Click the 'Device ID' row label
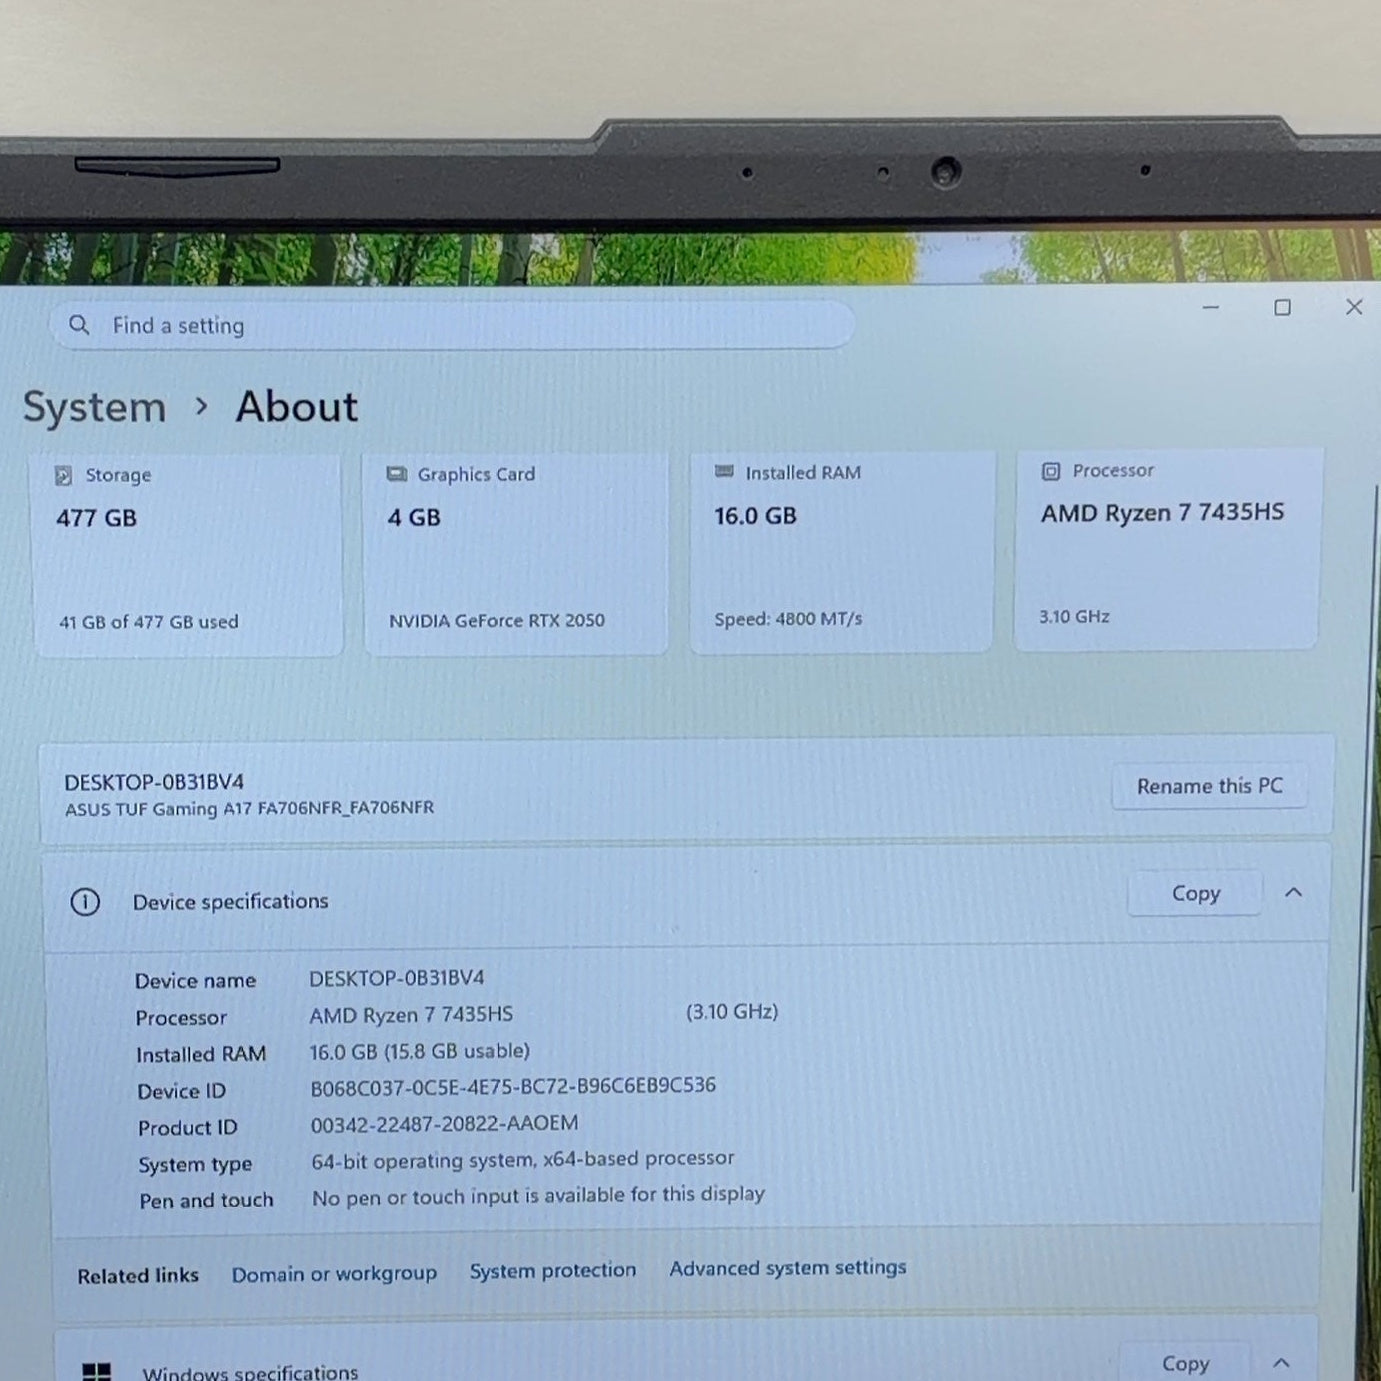The height and width of the screenshot is (1381, 1381). (182, 1091)
